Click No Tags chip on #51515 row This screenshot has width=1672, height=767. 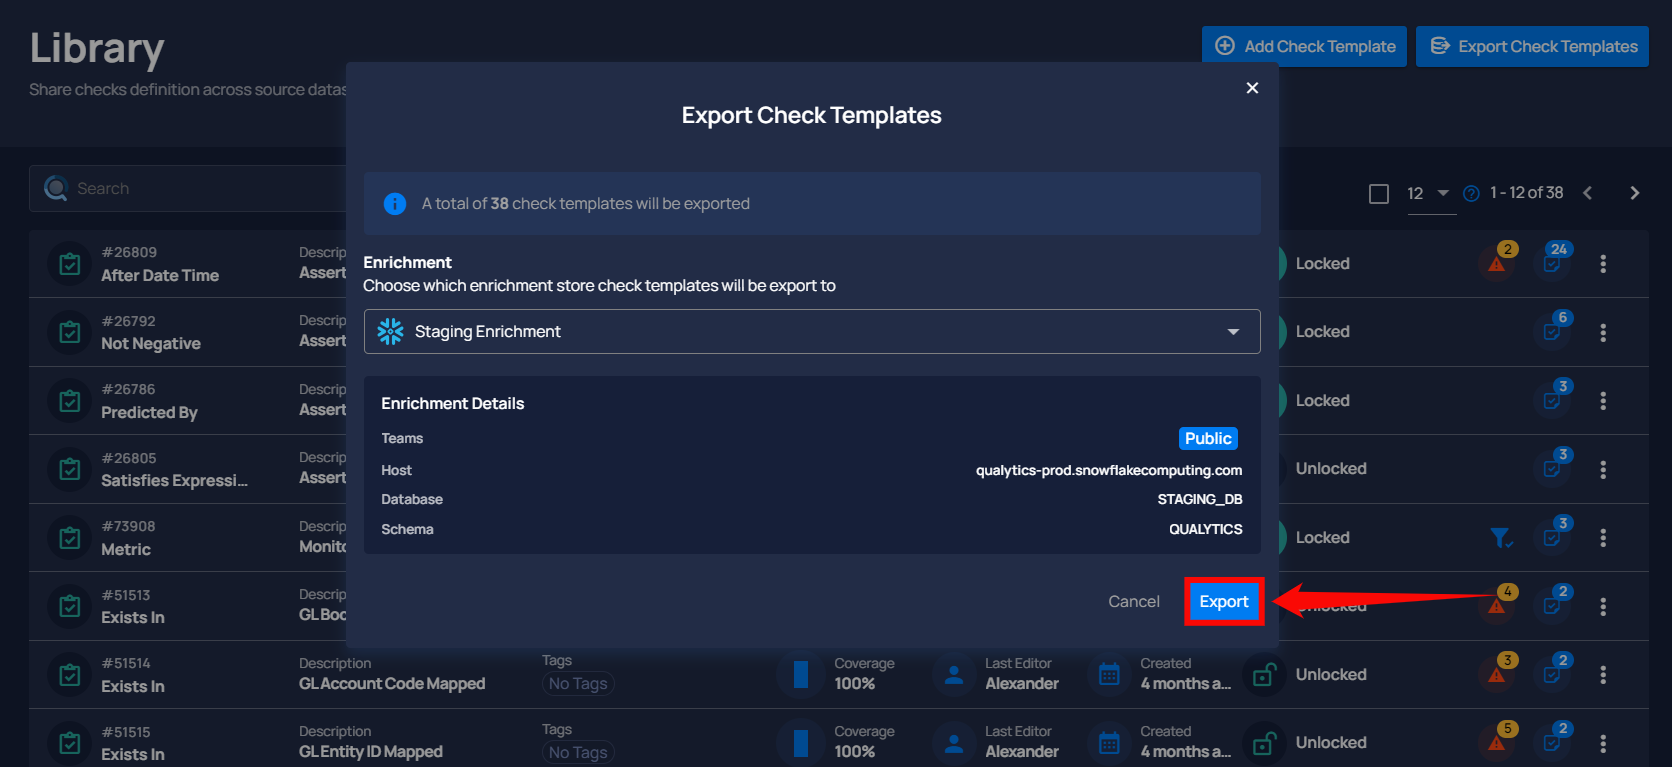(578, 752)
